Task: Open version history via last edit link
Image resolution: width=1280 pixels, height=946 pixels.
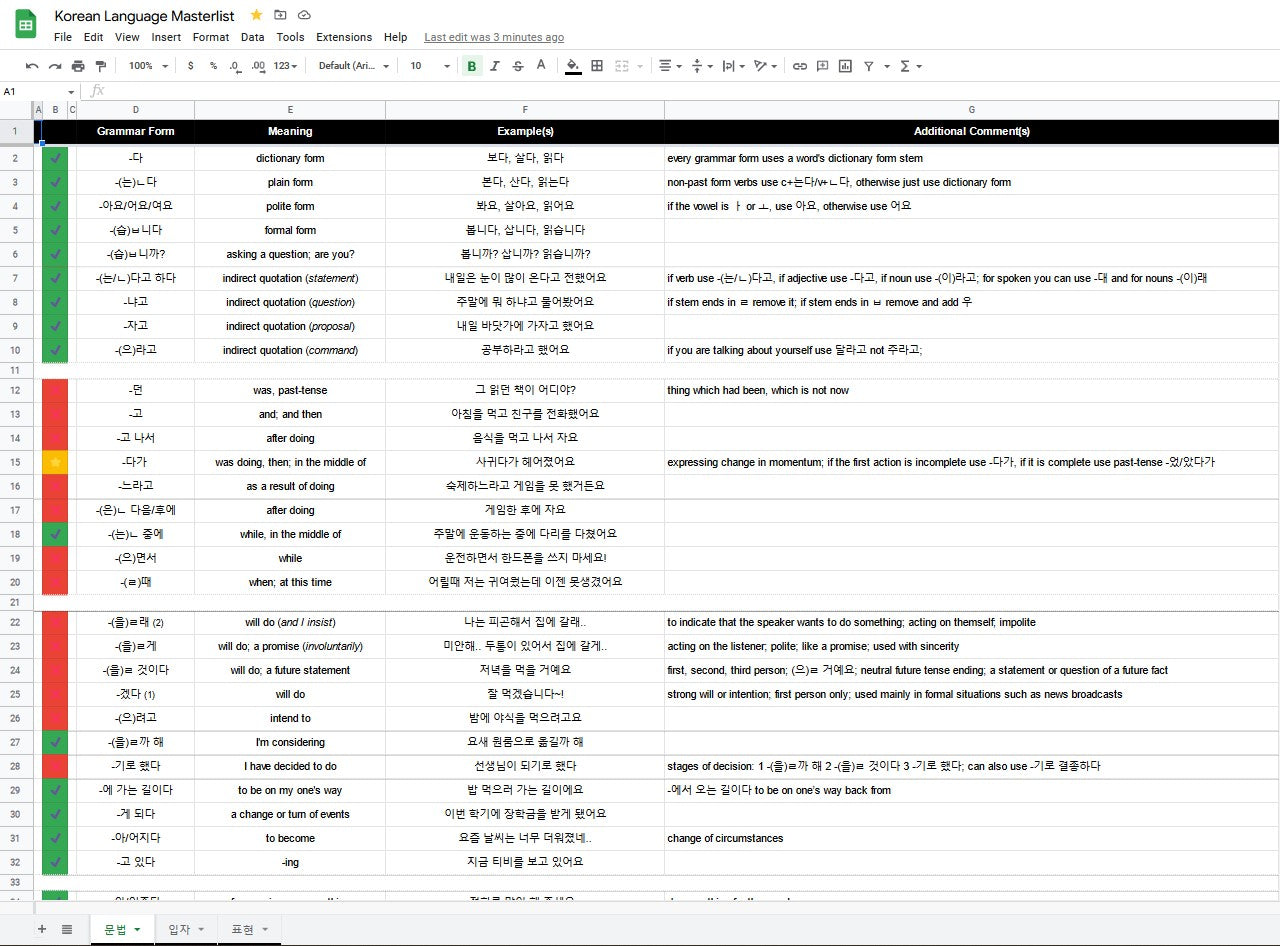Action: coord(492,37)
